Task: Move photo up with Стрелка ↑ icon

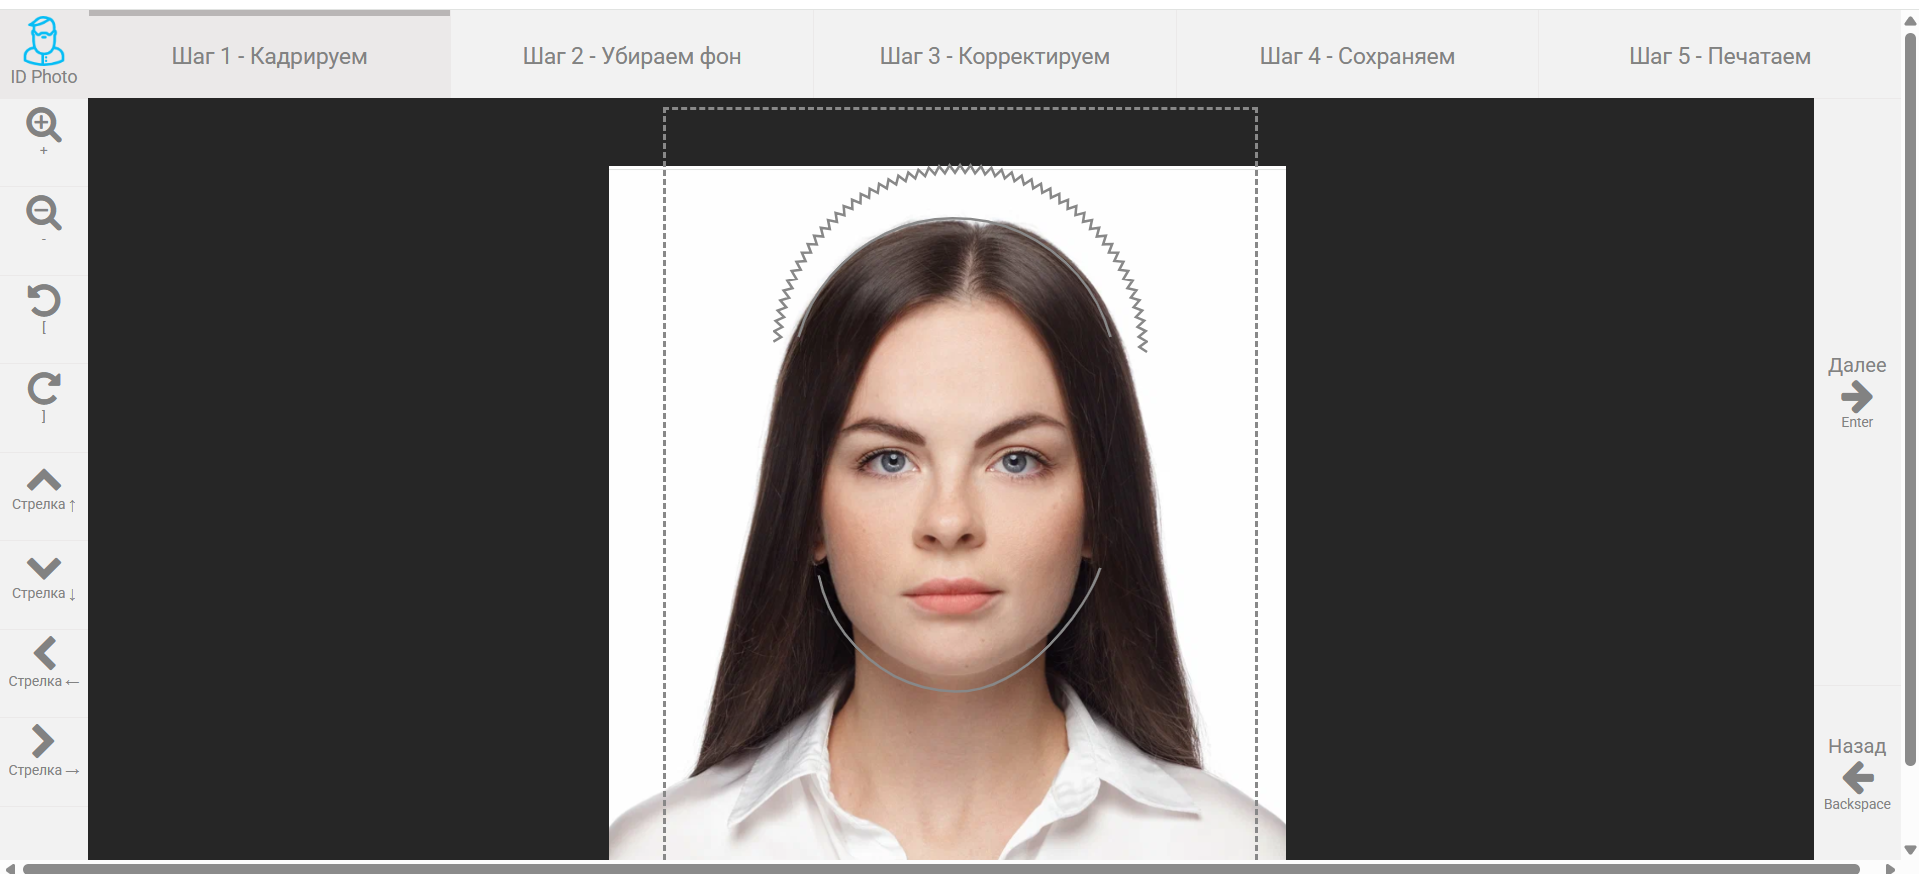Action: tap(43, 481)
